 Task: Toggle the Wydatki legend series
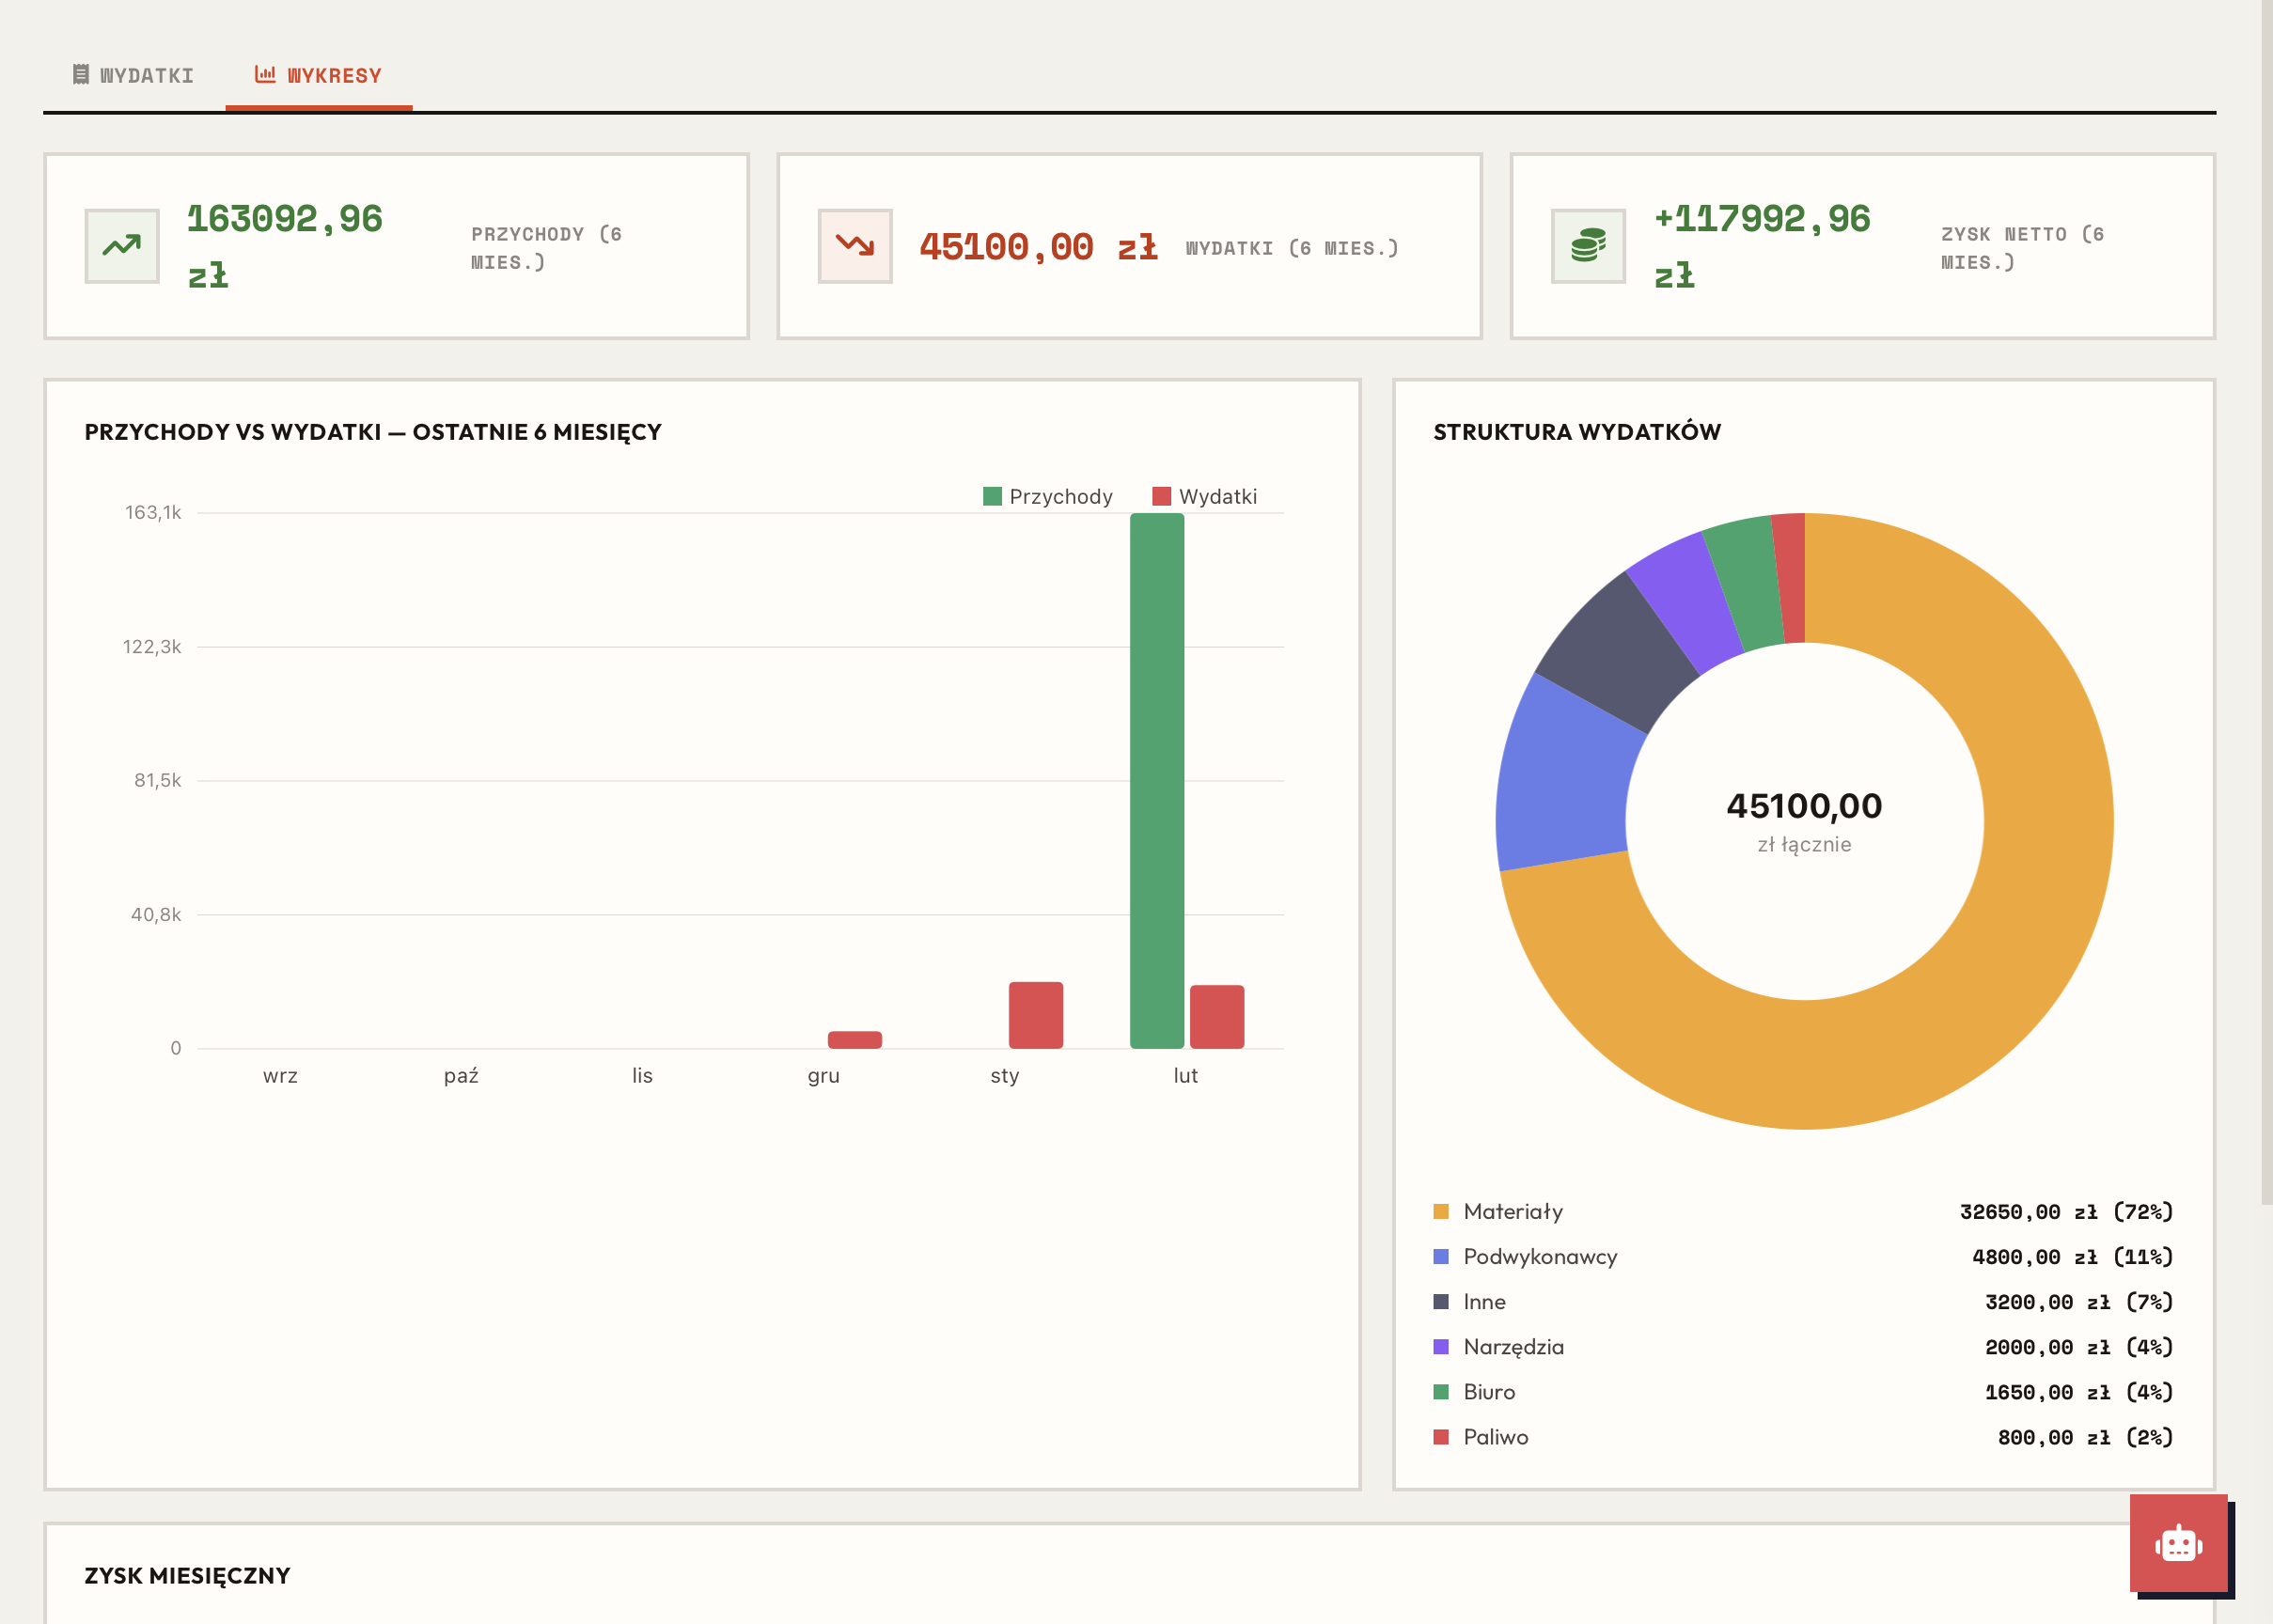pos(1204,497)
